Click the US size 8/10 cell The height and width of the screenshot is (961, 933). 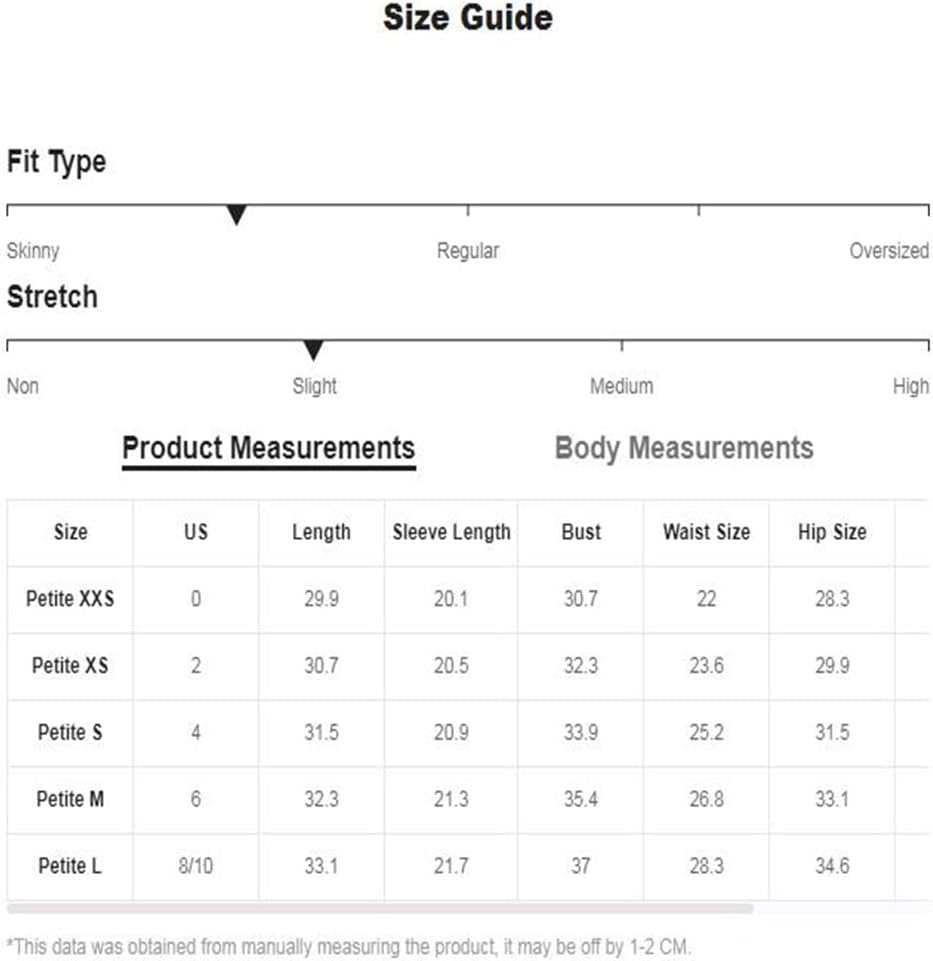[196, 866]
